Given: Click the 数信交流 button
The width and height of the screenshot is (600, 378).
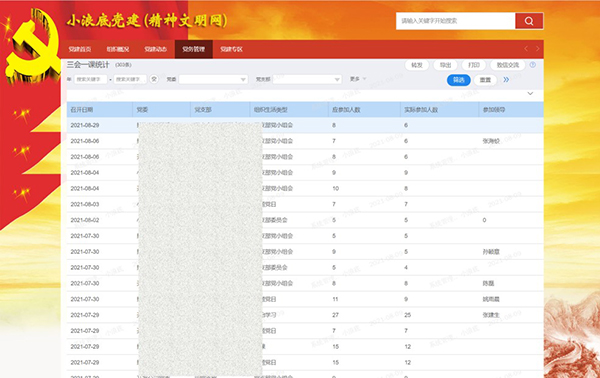Looking at the screenshot, I should (508, 65).
